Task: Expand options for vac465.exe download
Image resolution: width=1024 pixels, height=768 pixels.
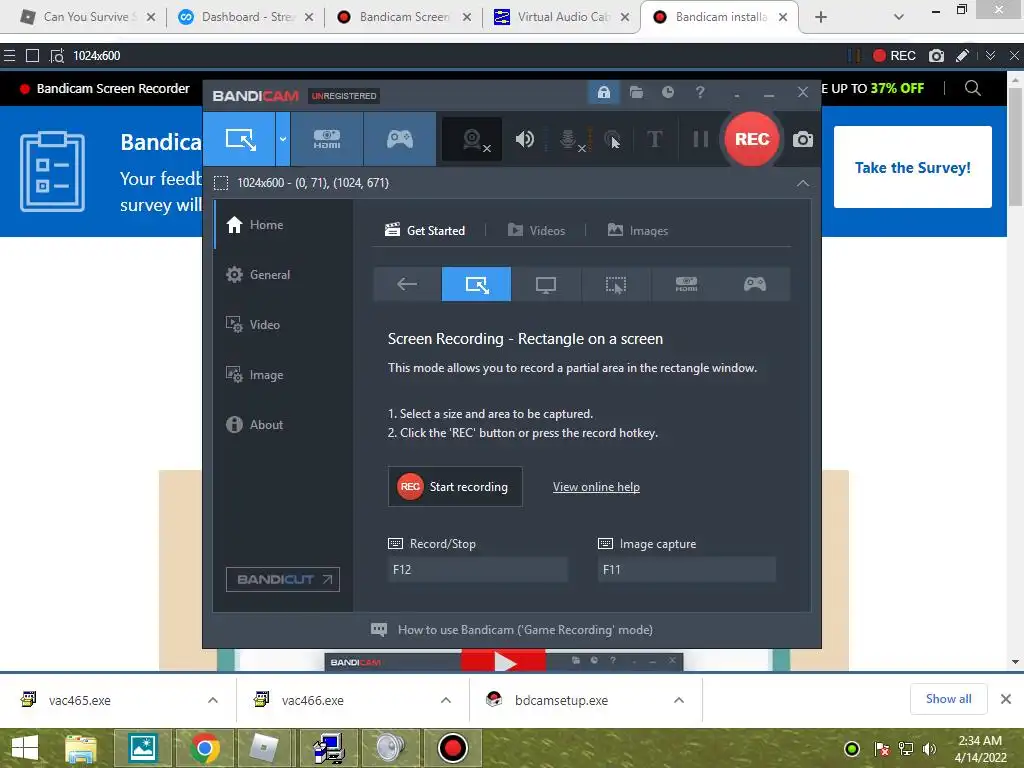Action: tap(213, 700)
